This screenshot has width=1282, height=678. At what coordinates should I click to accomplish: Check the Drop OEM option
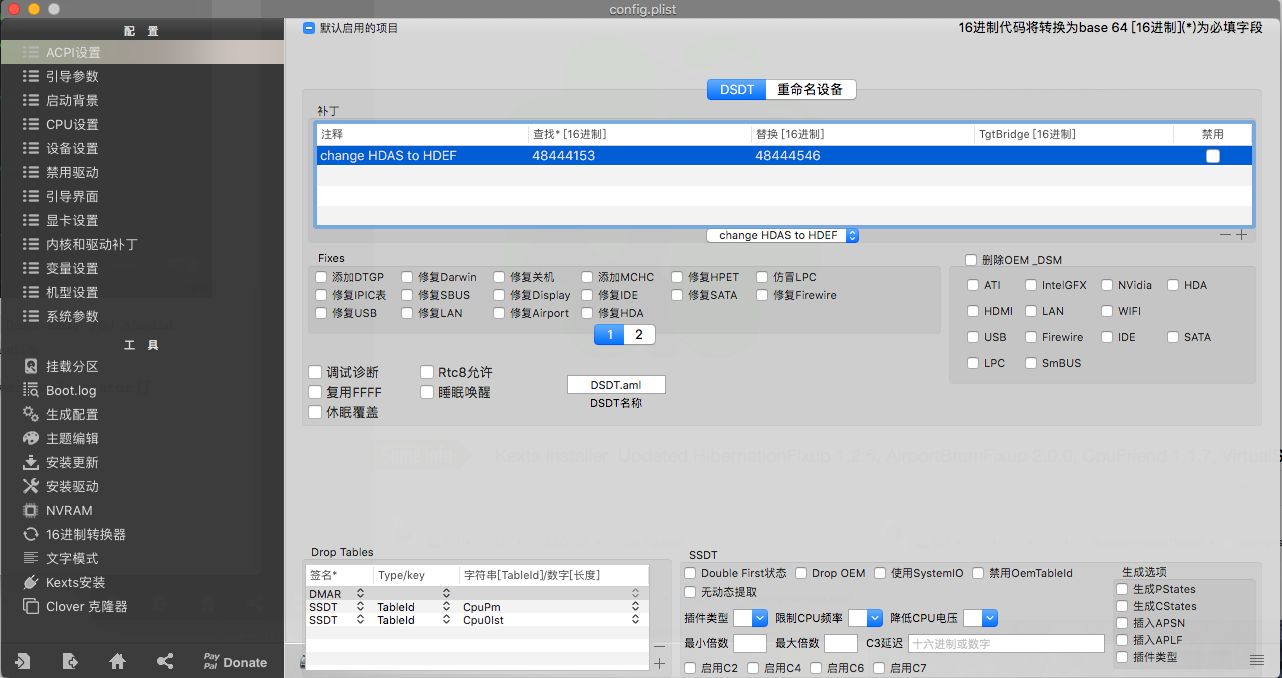(x=801, y=573)
